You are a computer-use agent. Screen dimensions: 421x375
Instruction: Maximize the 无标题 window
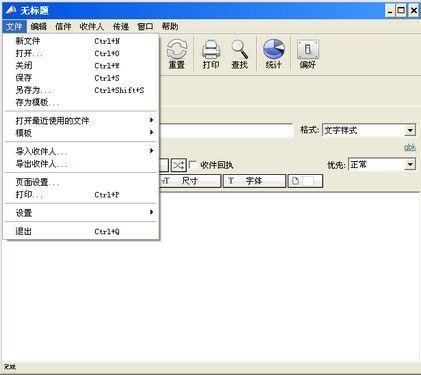coord(402,11)
